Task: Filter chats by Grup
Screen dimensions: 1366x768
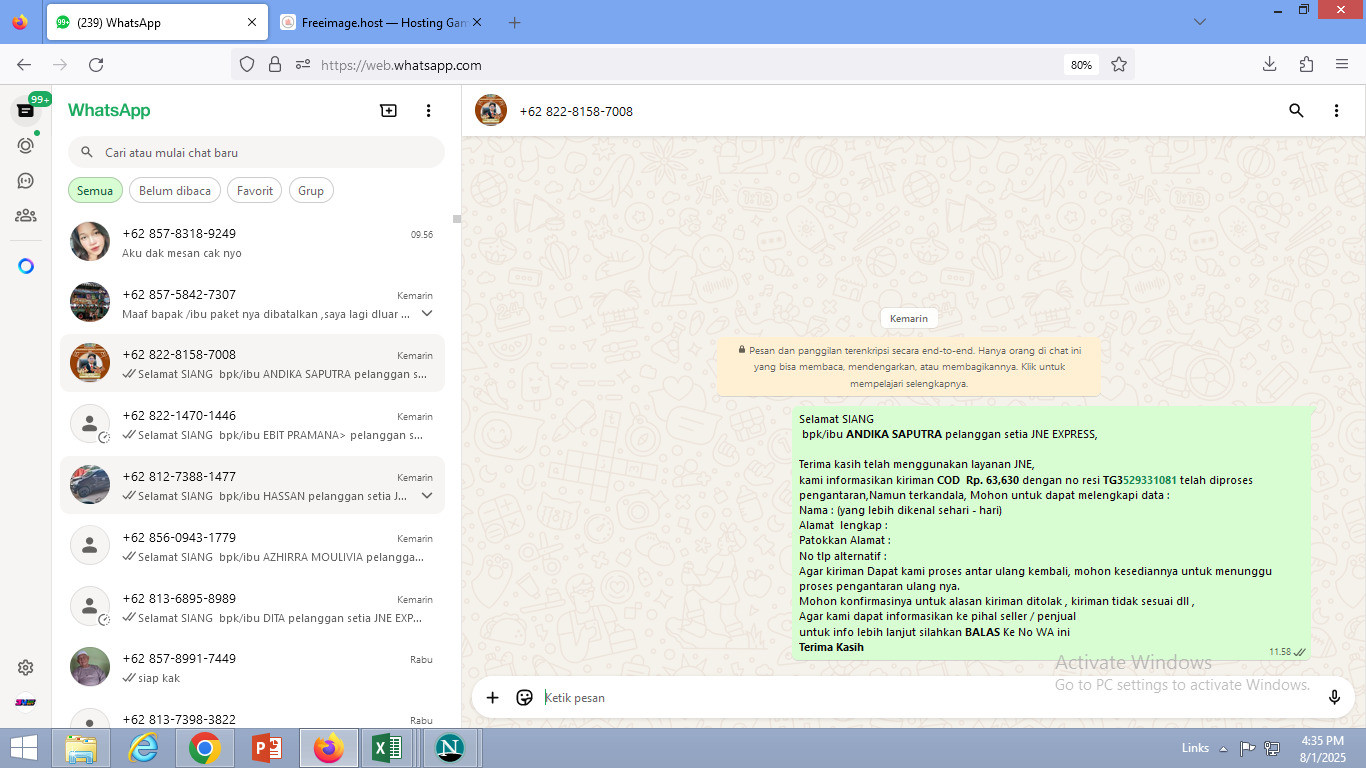Action: 311,191
